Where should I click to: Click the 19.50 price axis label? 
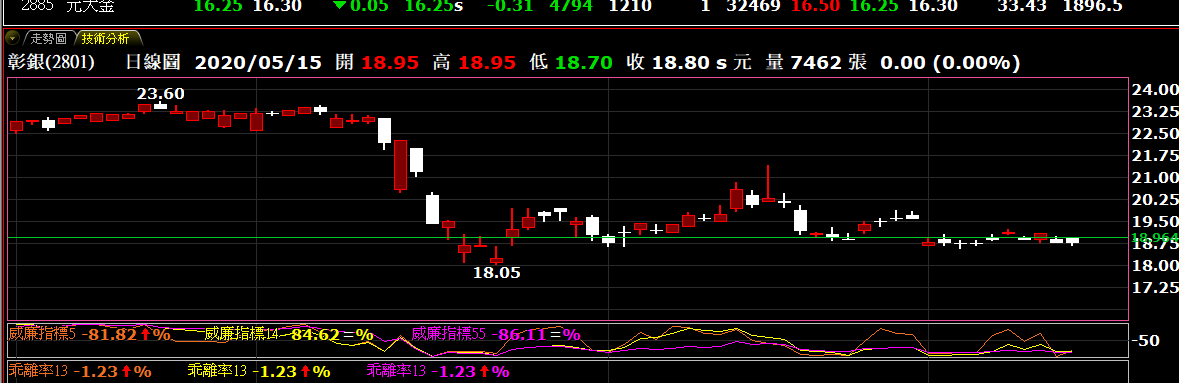click(1154, 221)
